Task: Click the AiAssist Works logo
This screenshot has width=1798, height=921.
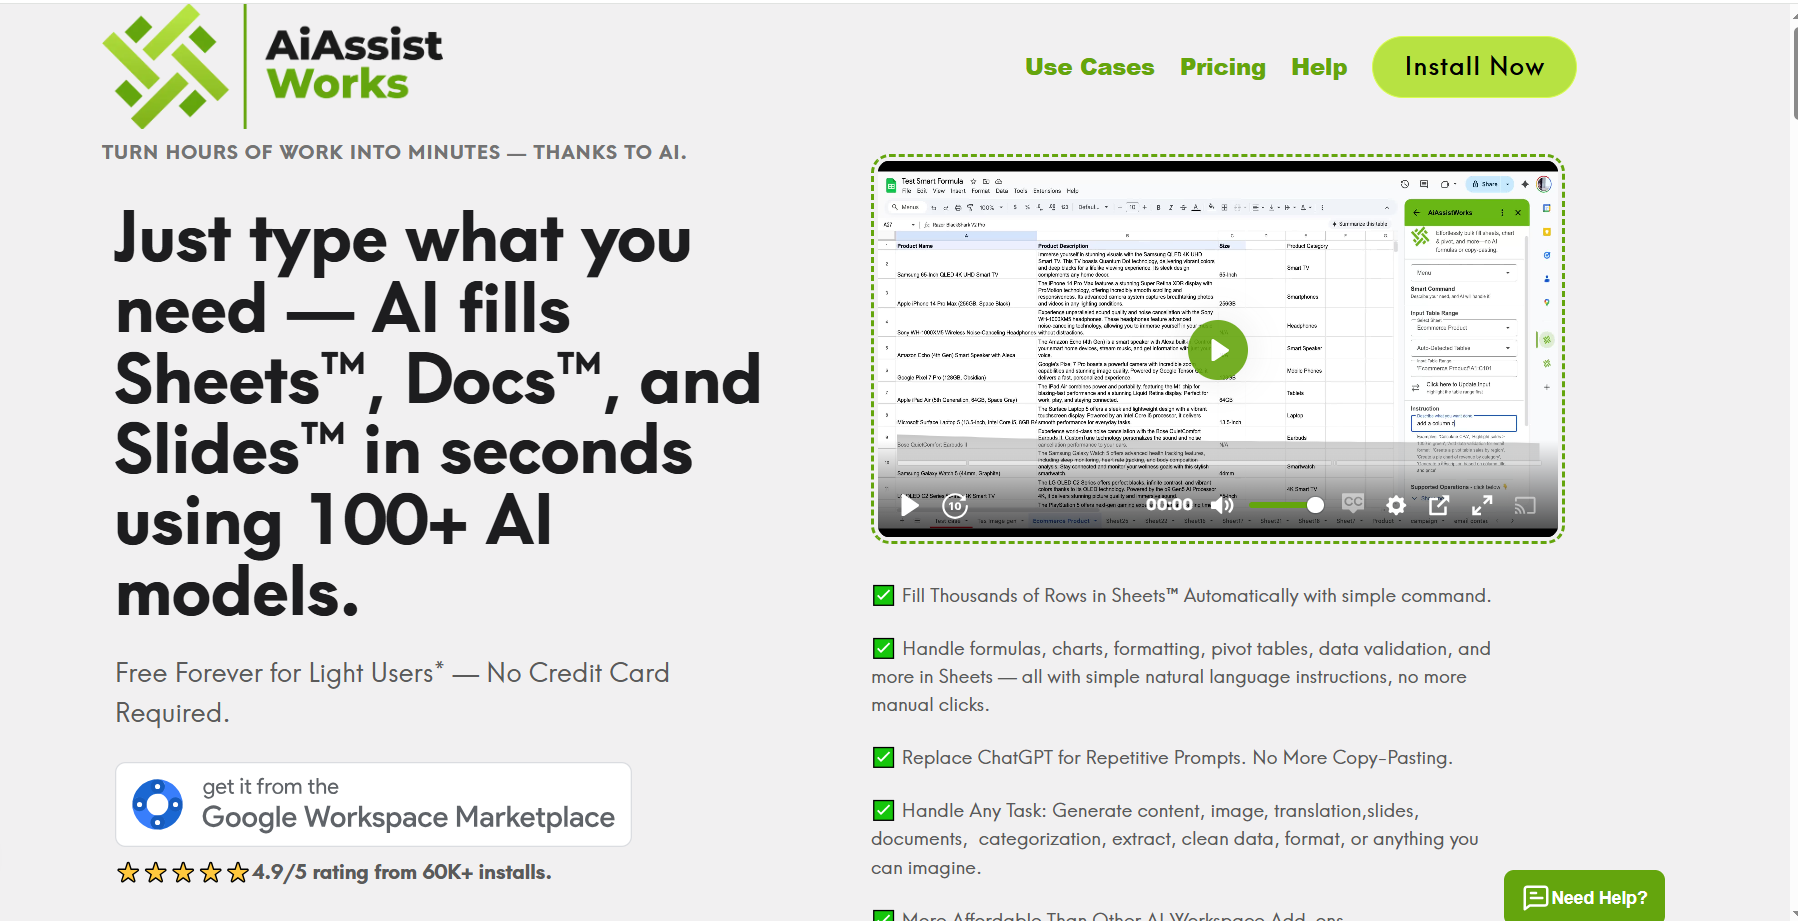Action: (x=272, y=67)
